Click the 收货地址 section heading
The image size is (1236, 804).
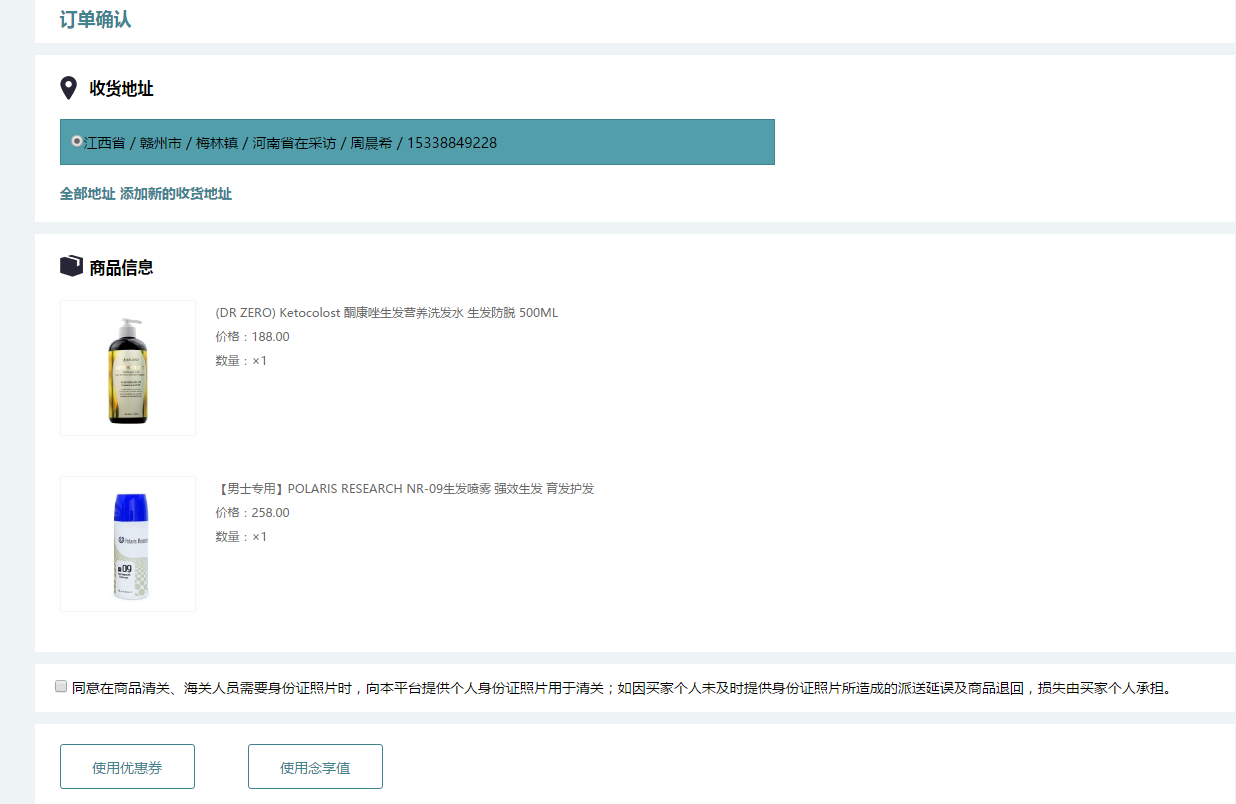pos(121,89)
